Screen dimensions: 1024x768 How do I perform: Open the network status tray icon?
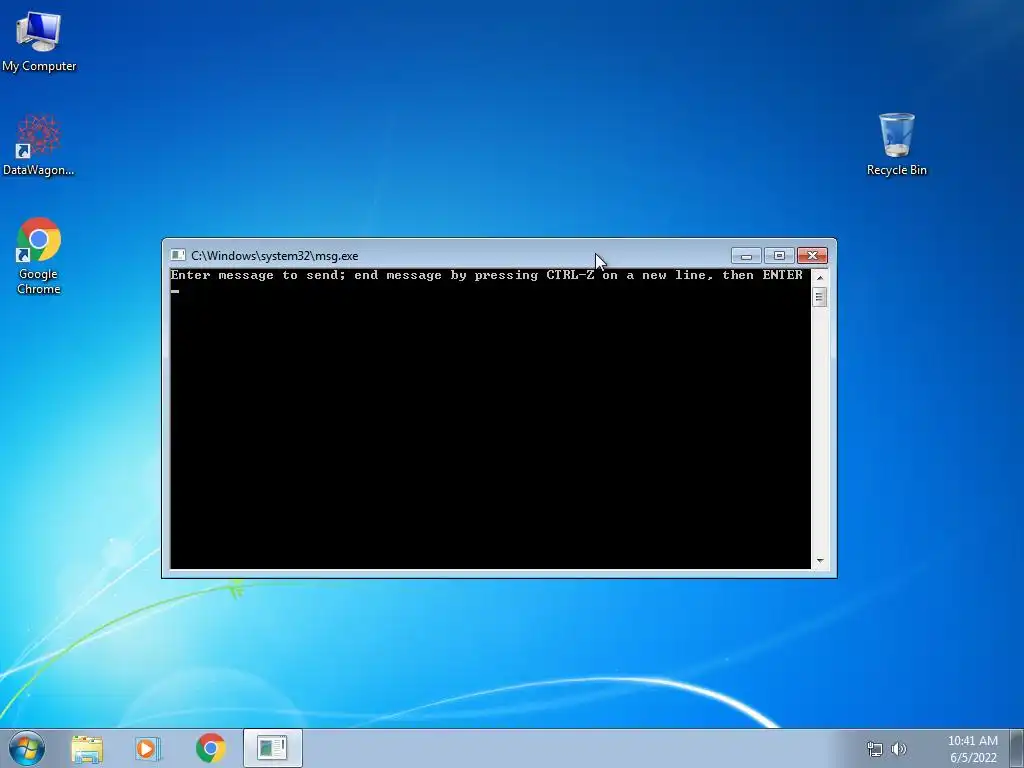click(x=874, y=749)
